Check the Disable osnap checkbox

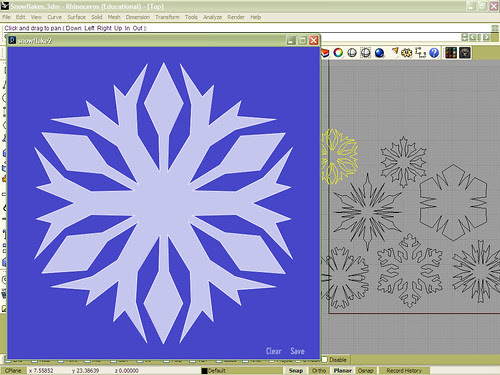point(325,360)
